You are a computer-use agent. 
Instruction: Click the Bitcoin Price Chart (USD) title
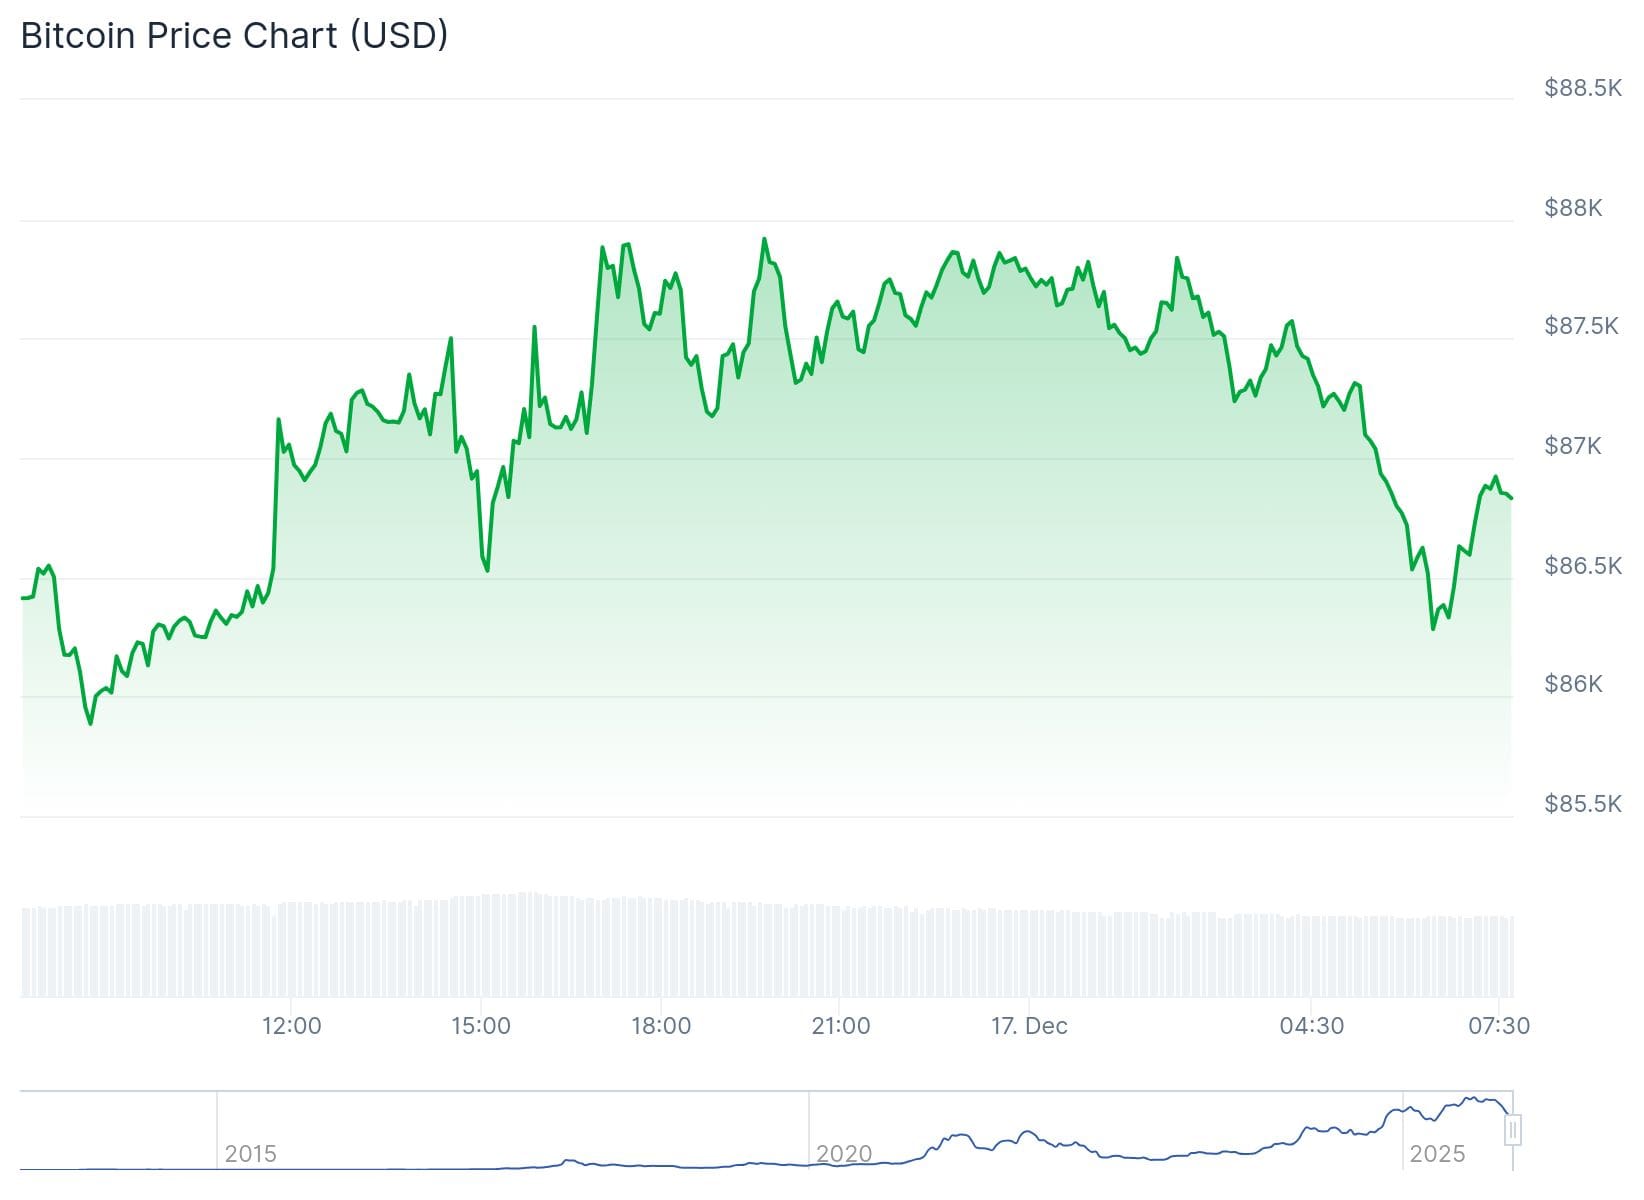234,36
